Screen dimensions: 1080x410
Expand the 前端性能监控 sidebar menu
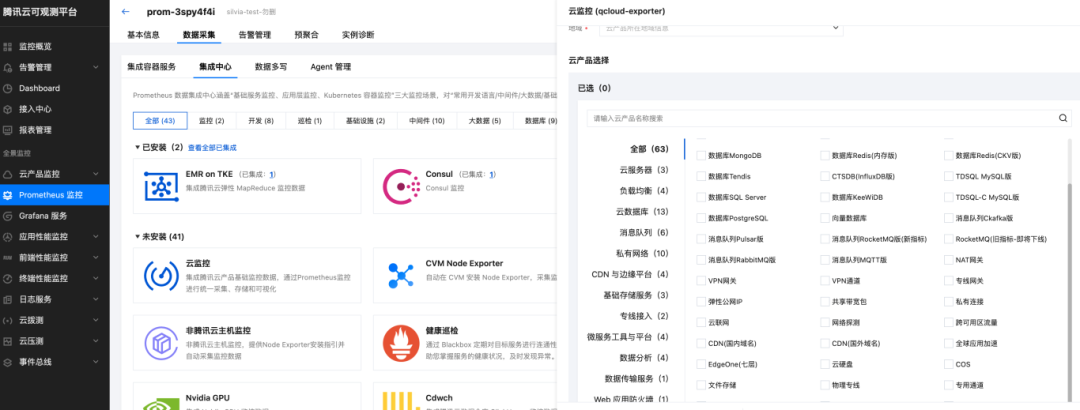96,258
